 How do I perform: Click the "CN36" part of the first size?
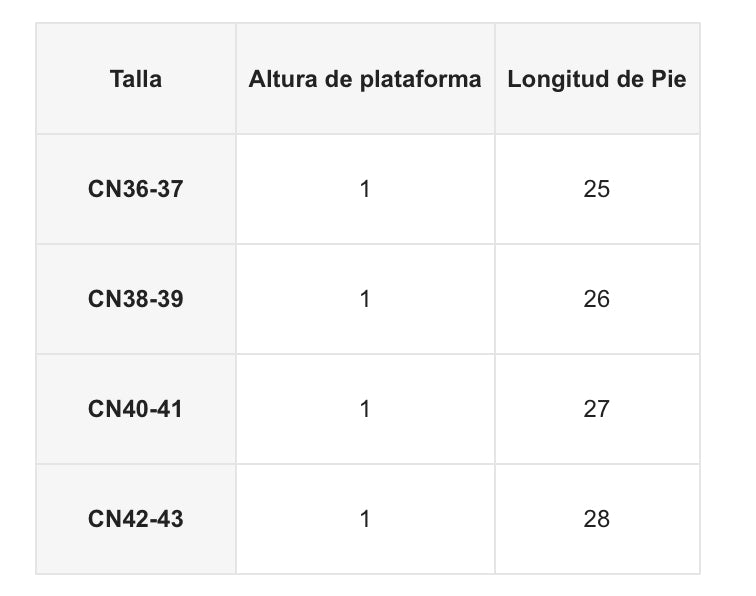click(x=116, y=189)
